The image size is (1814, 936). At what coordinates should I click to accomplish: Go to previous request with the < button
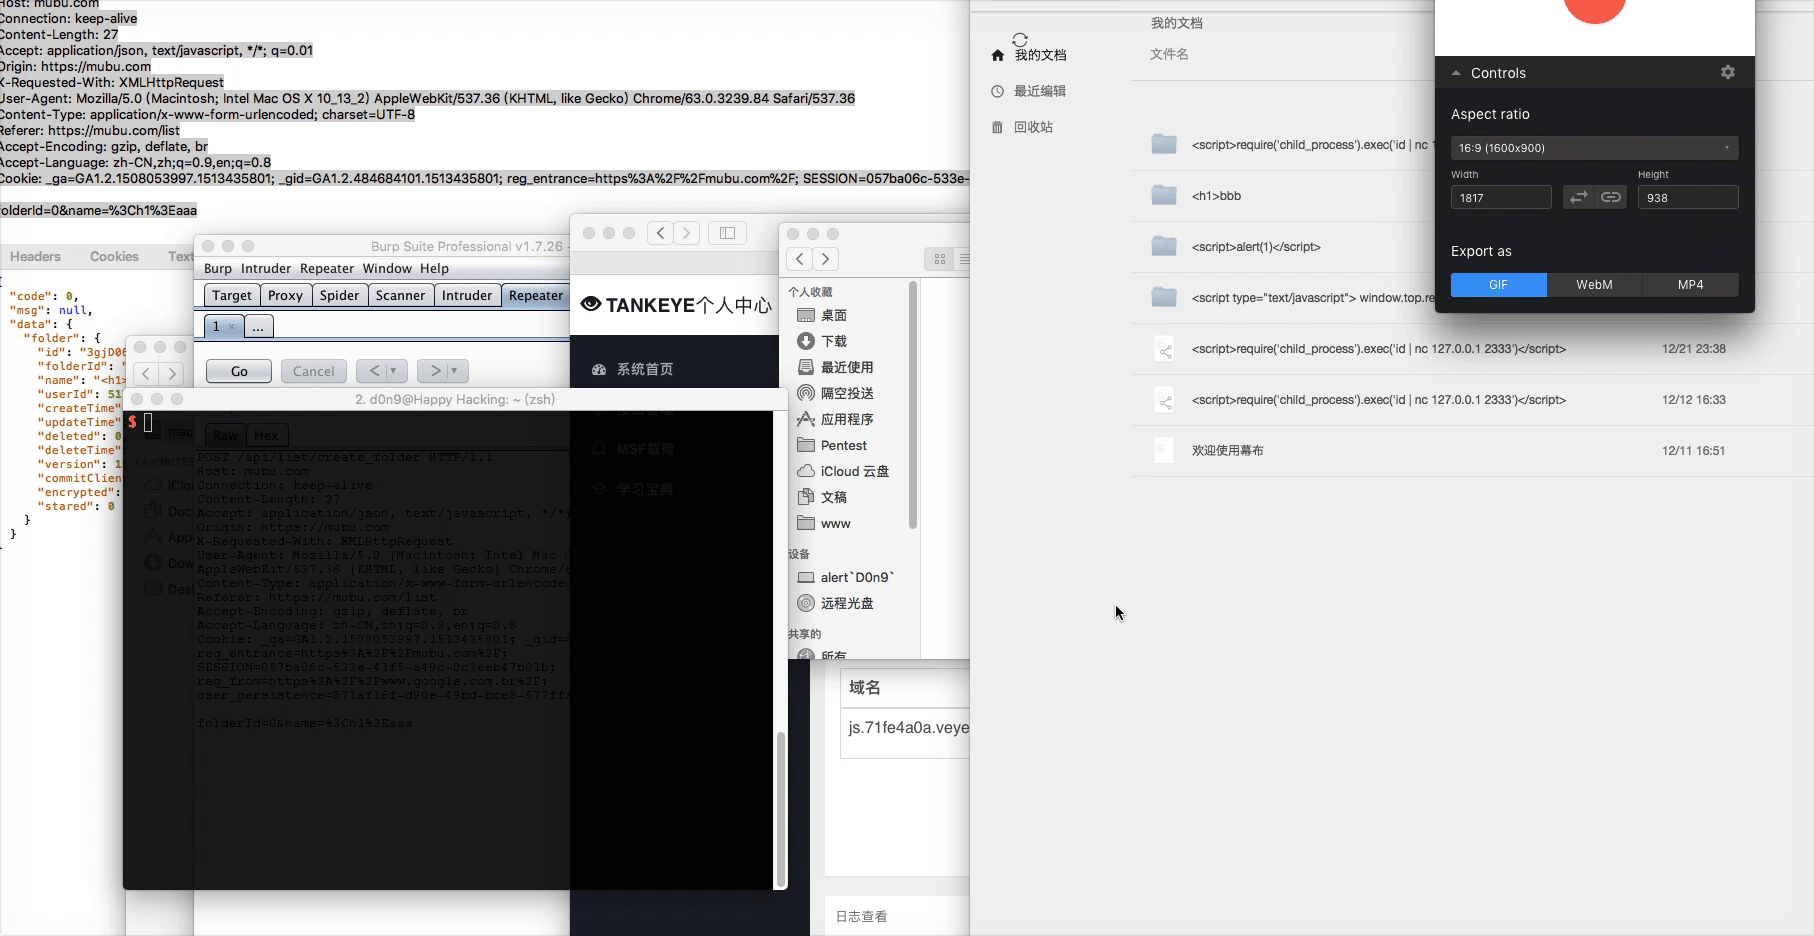[x=374, y=371]
